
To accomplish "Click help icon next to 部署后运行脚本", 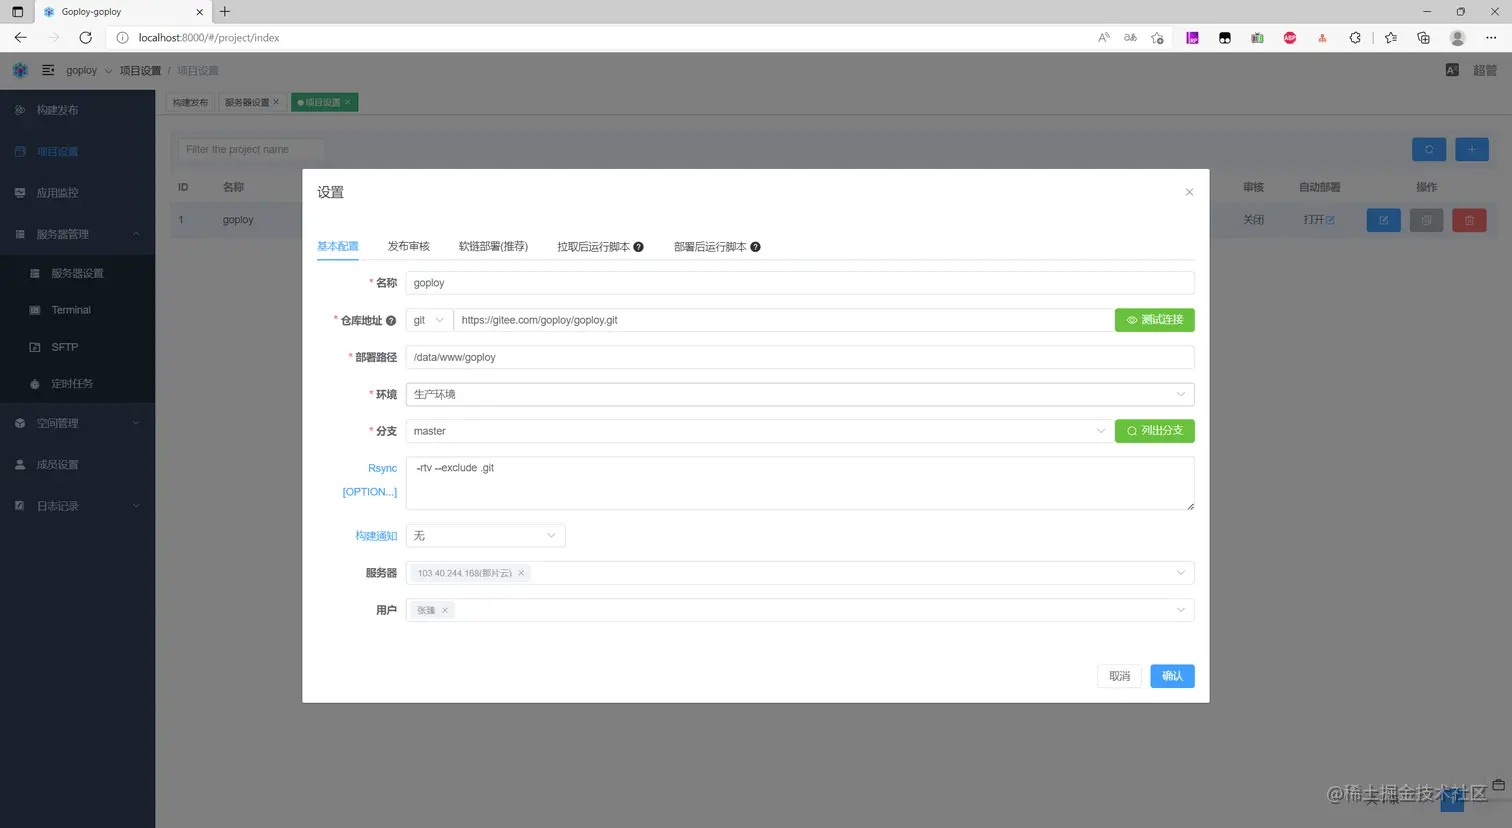I will point(755,247).
